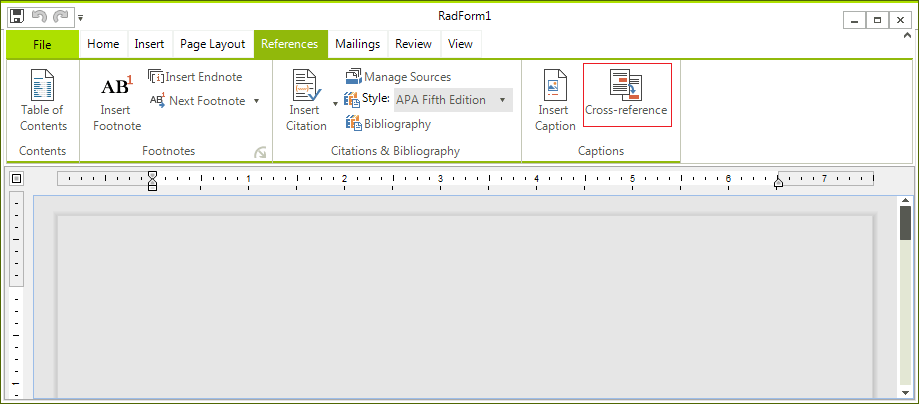The height and width of the screenshot is (404, 919).
Task: Collapse the ribbon with the caret
Action: (906, 36)
